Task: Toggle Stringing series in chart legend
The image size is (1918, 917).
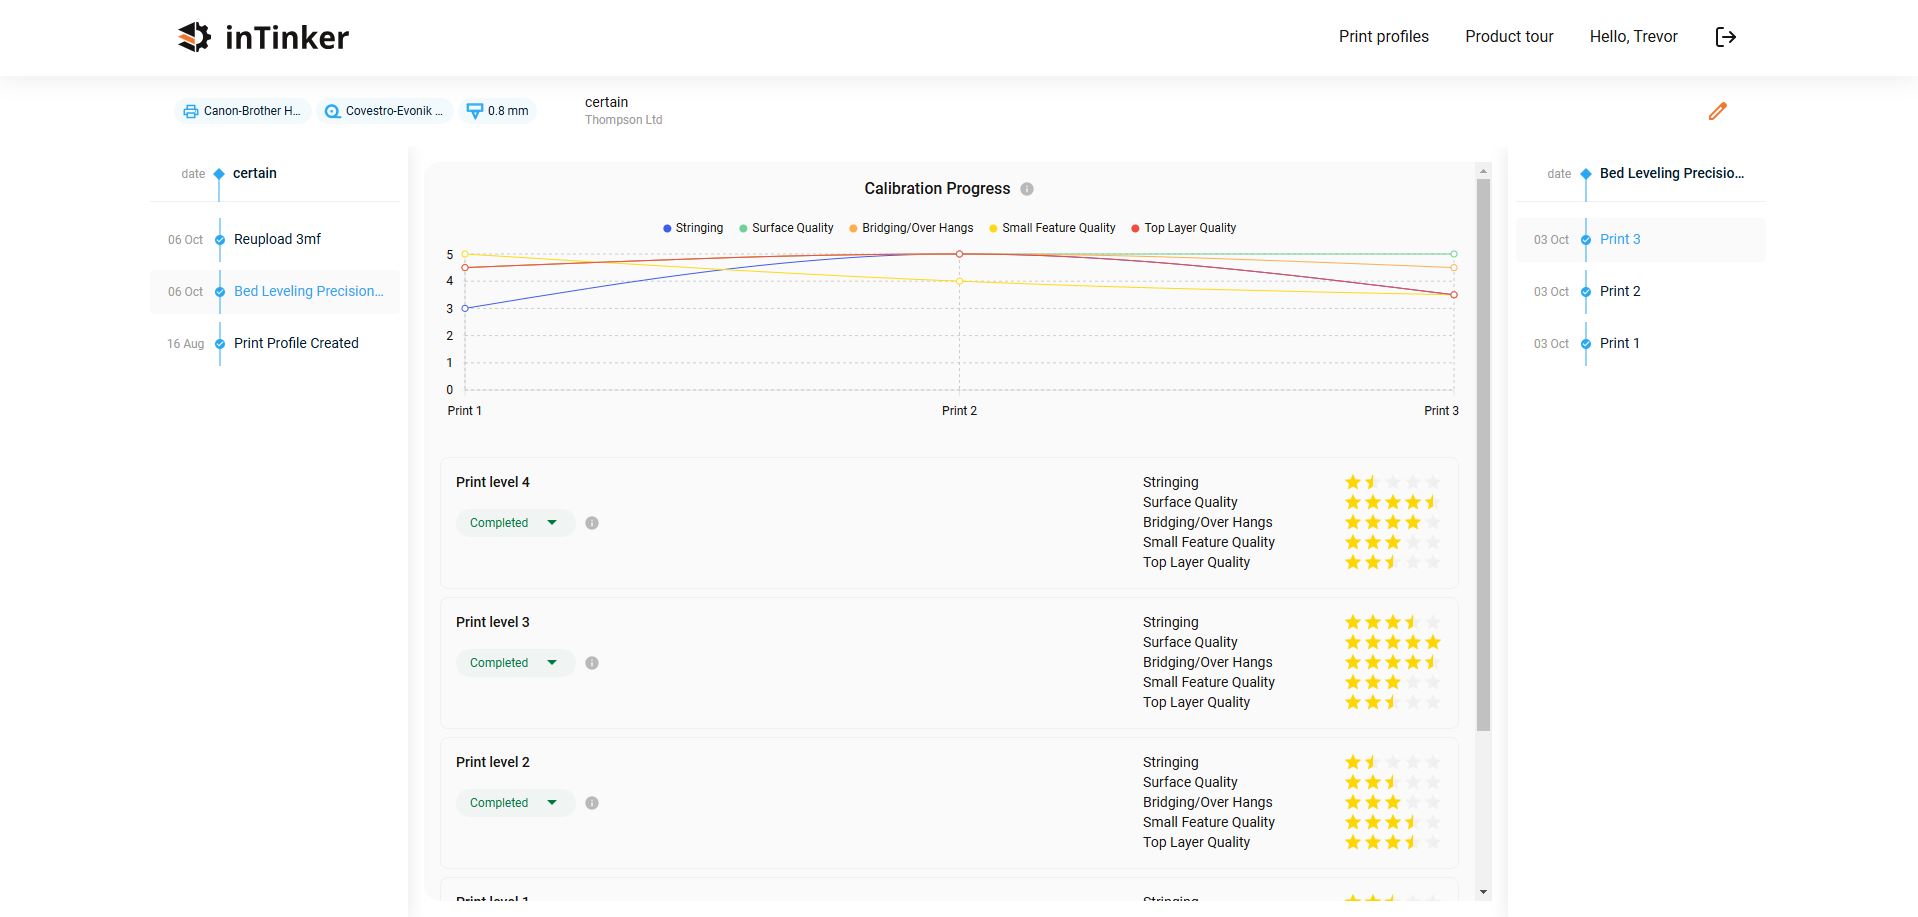Action: click(x=693, y=228)
